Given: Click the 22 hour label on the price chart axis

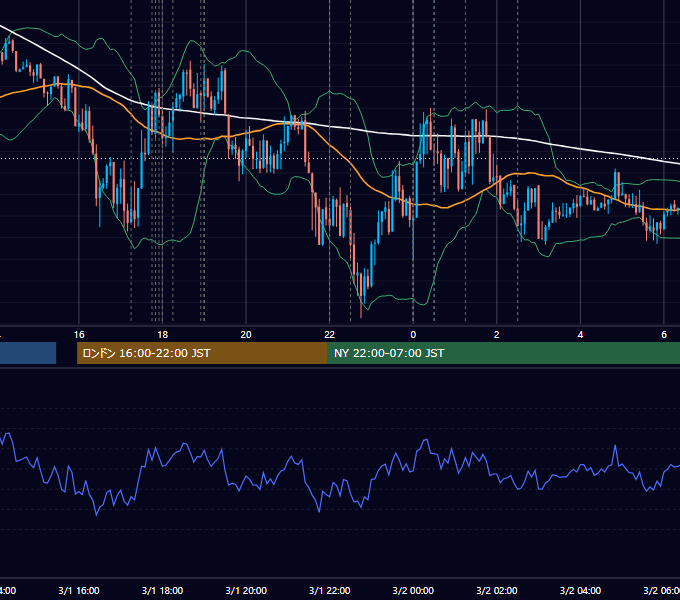Looking at the screenshot, I should click(x=330, y=335).
